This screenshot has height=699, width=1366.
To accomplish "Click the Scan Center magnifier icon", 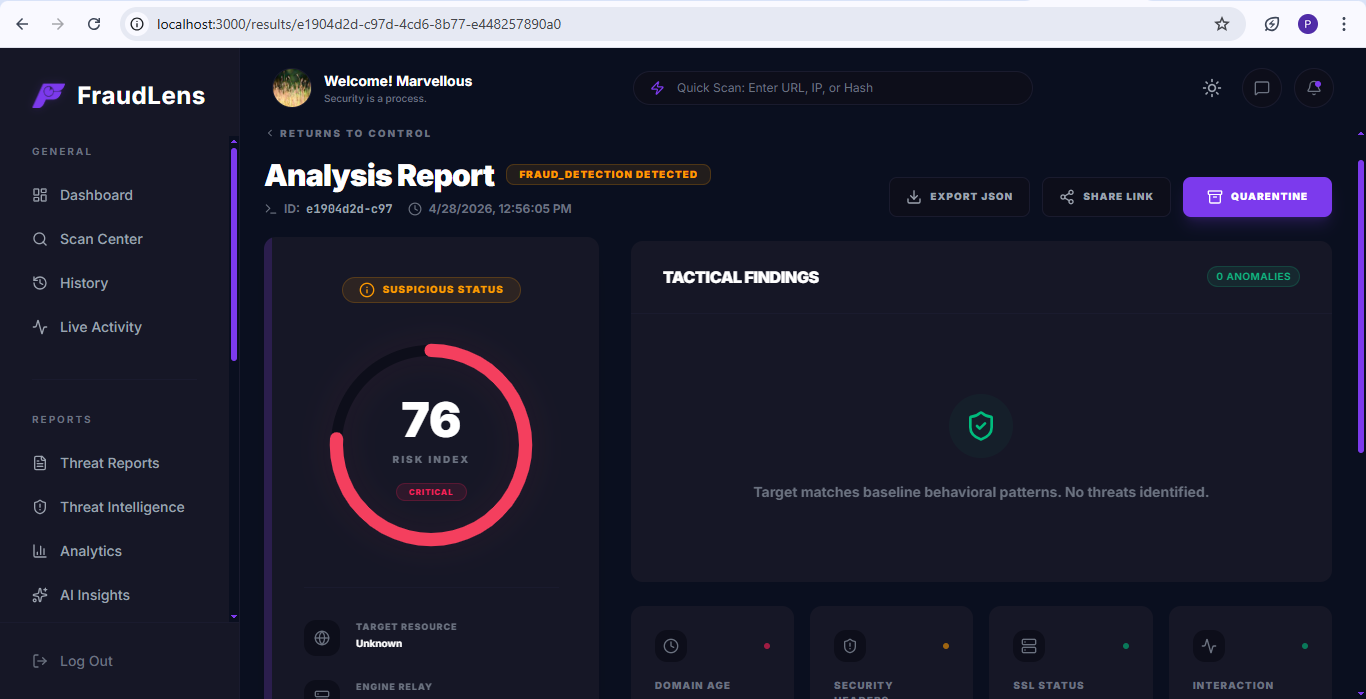I will pyautogui.click(x=40, y=239).
